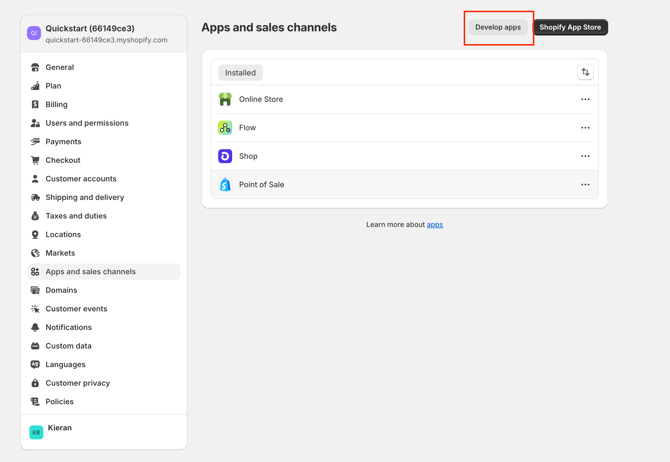The image size is (670, 462).
Task: Go to Customer privacy settings
Action: coord(104,383)
